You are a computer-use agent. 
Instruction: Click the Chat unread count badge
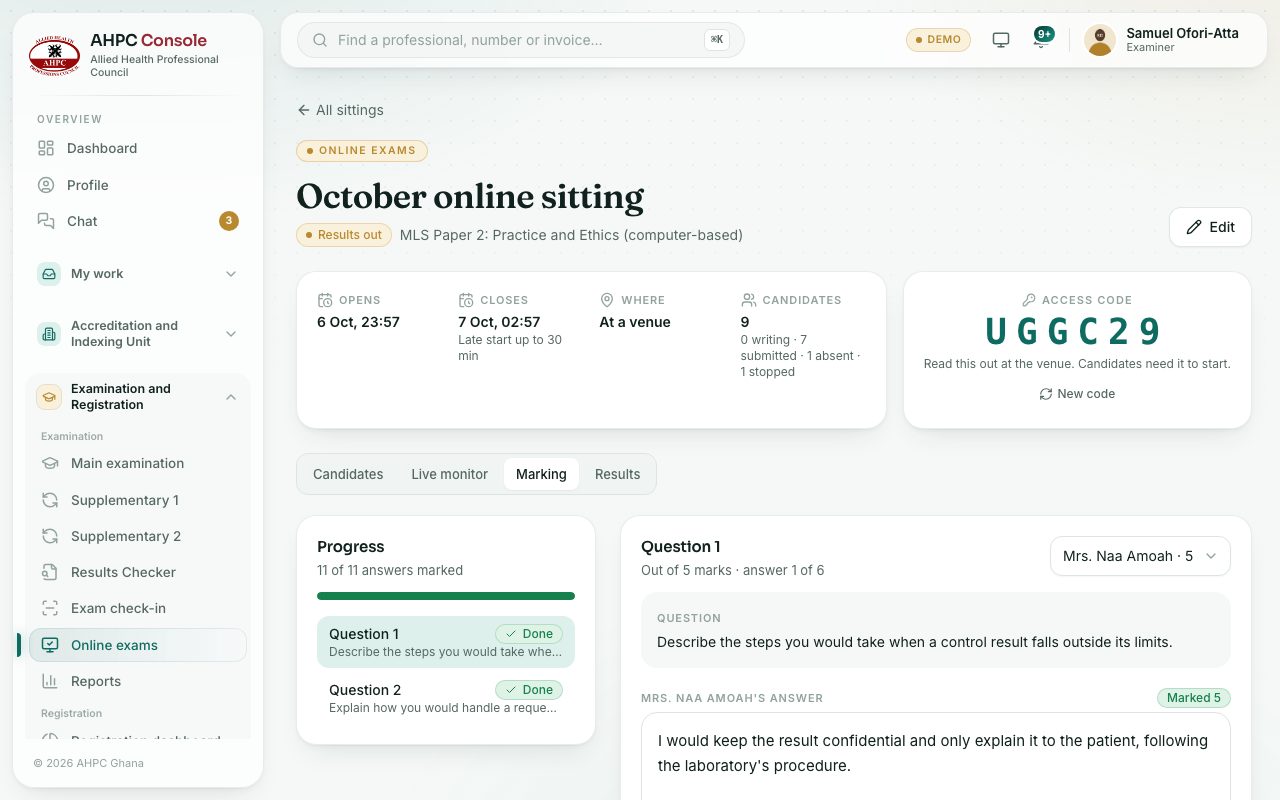click(229, 221)
